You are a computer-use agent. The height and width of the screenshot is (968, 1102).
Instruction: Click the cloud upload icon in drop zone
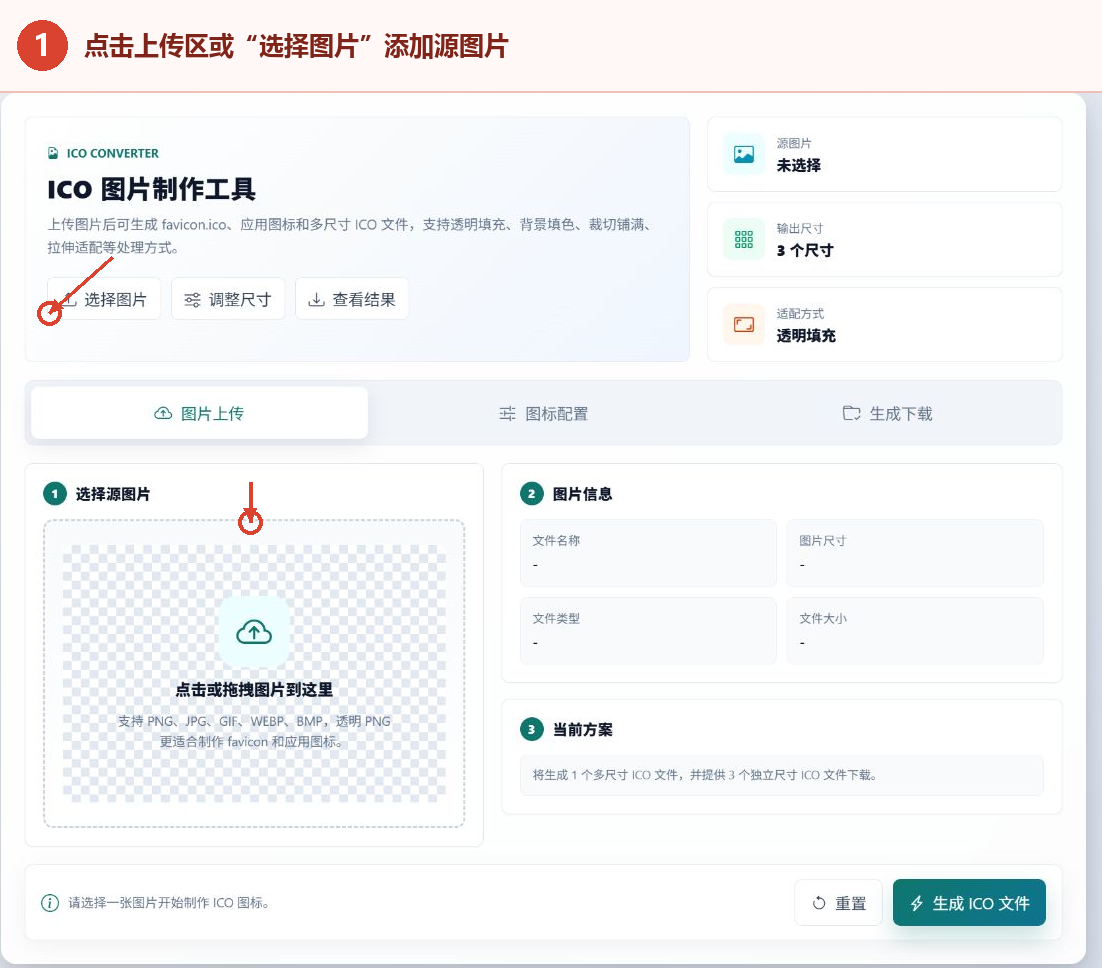click(x=254, y=632)
